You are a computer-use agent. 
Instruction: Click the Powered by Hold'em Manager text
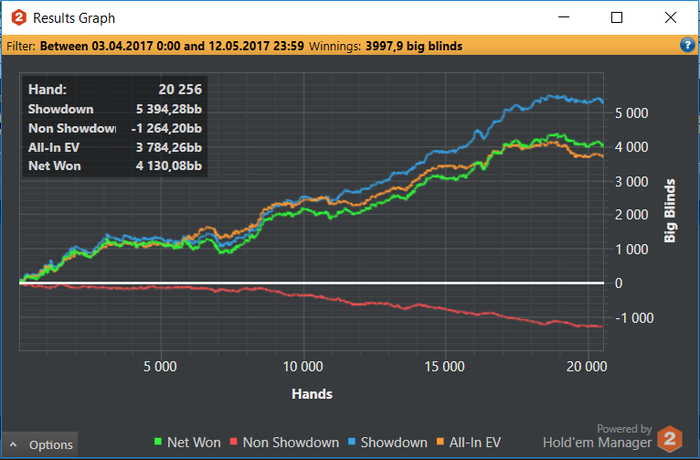(x=597, y=436)
